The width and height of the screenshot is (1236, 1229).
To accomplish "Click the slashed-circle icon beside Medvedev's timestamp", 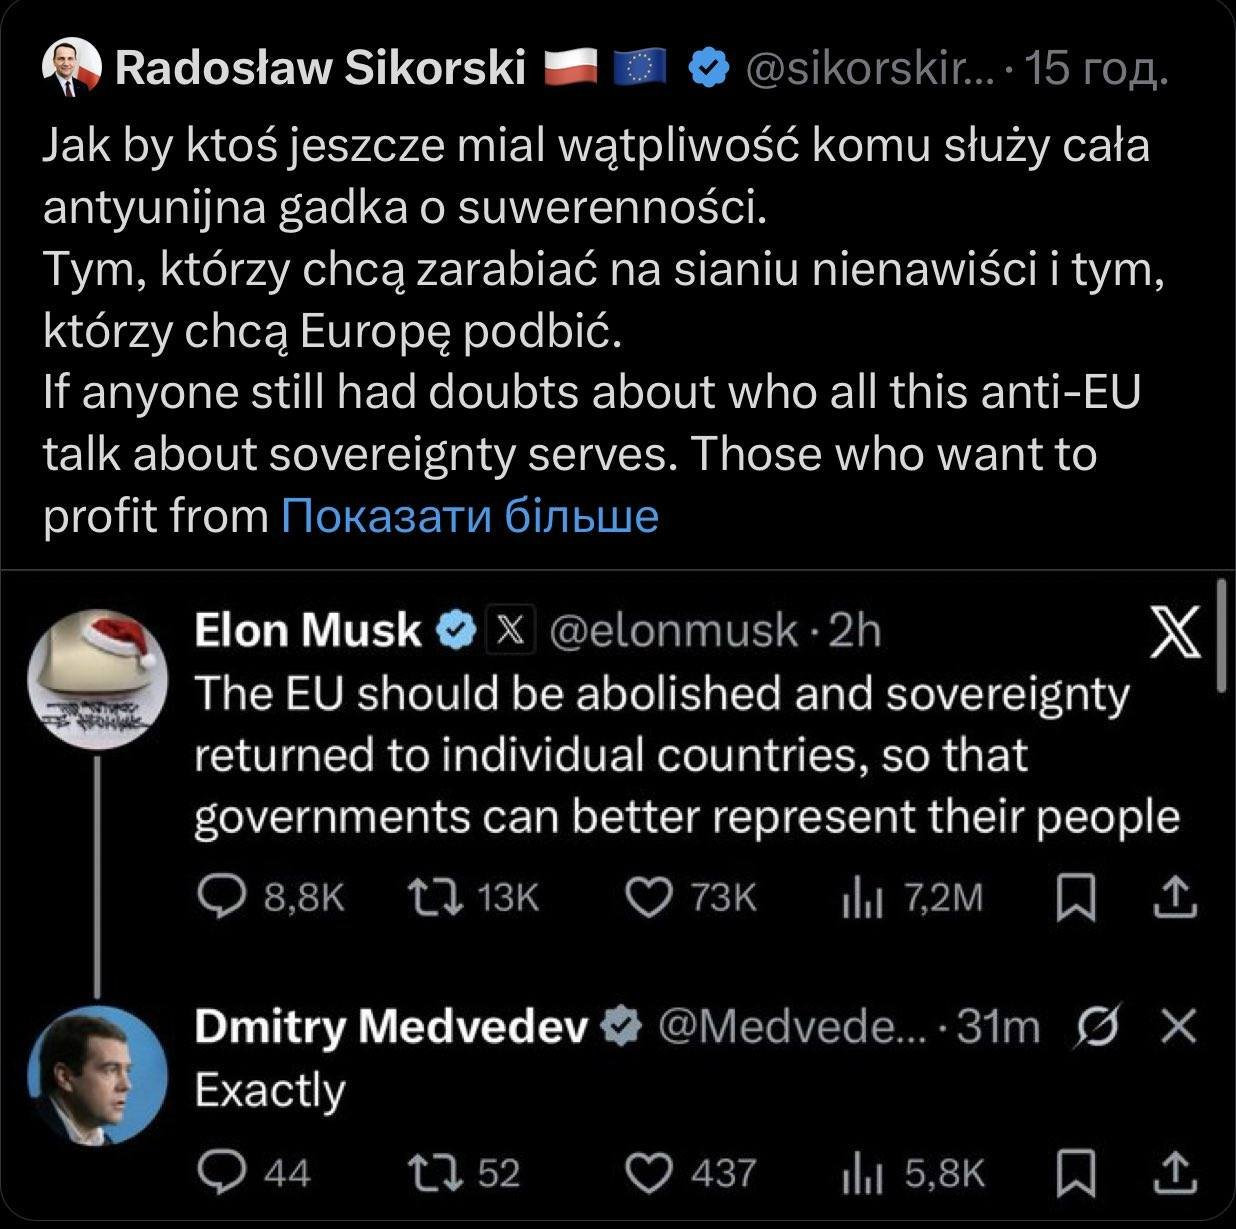I will (x=1098, y=1026).
